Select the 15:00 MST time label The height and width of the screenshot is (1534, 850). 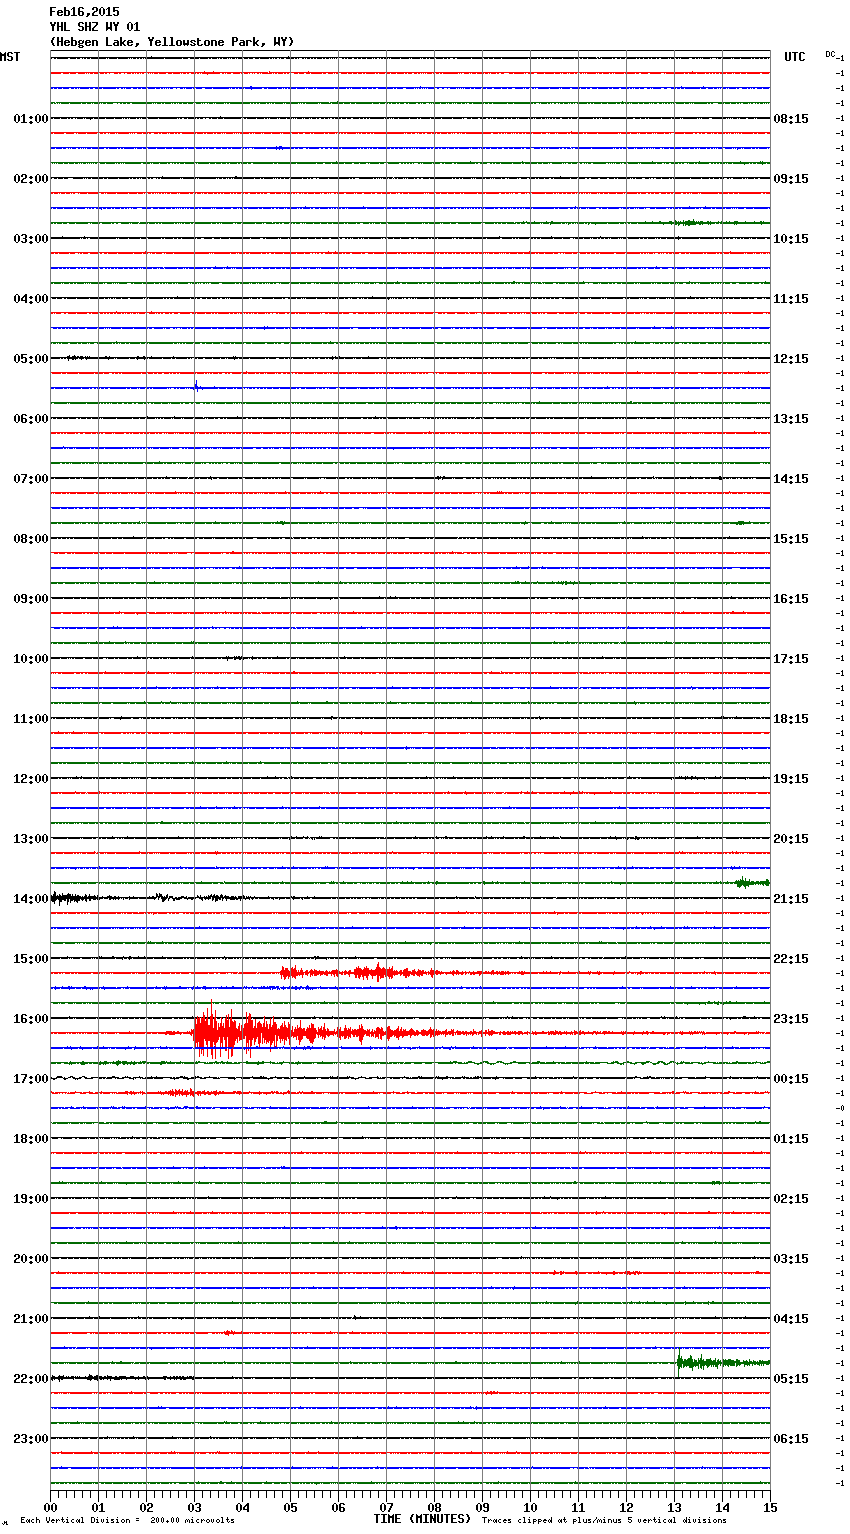click(31, 959)
